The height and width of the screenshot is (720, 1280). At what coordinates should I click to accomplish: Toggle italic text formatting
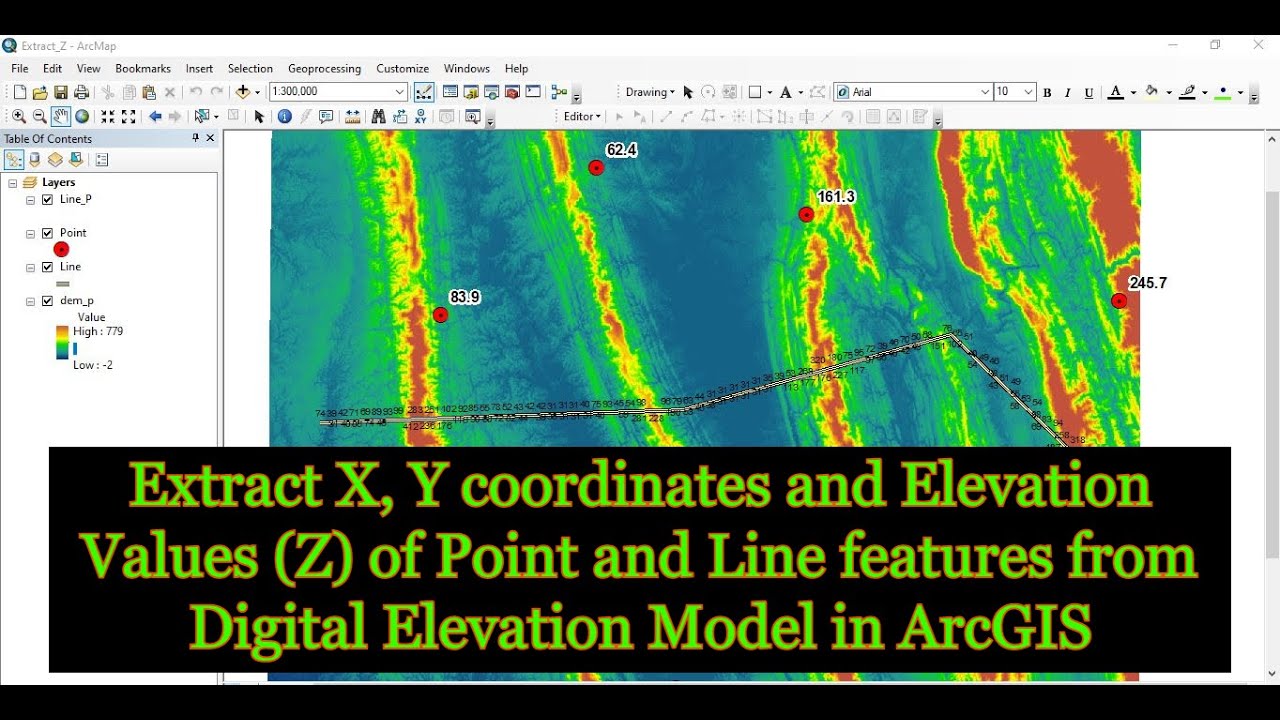click(x=1067, y=93)
